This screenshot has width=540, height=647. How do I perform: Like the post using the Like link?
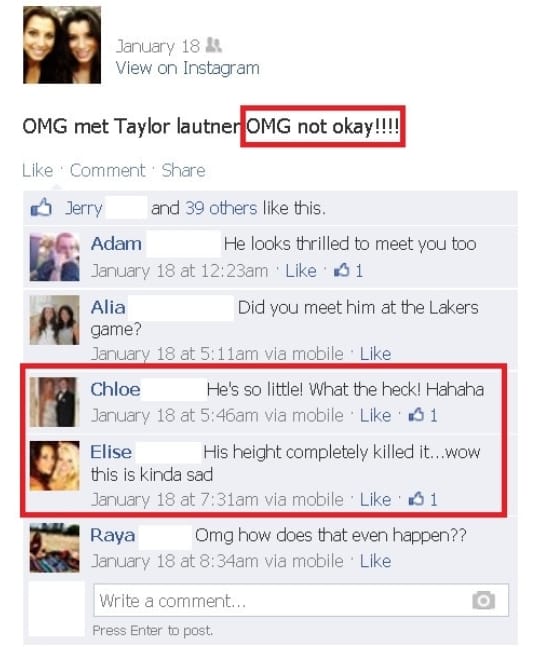38,170
